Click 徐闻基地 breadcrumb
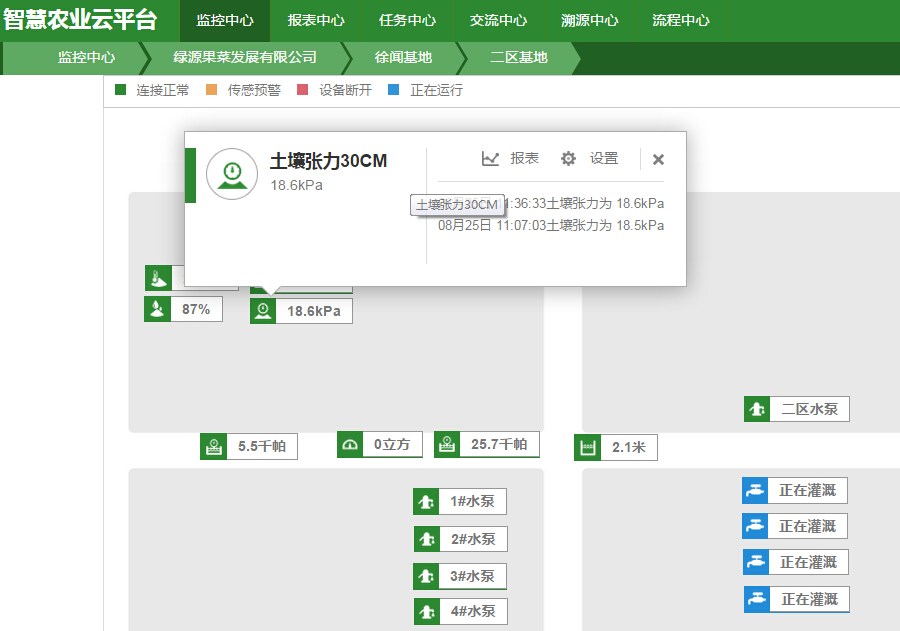The height and width of the screenshot is (631, 900). (403, 58)
